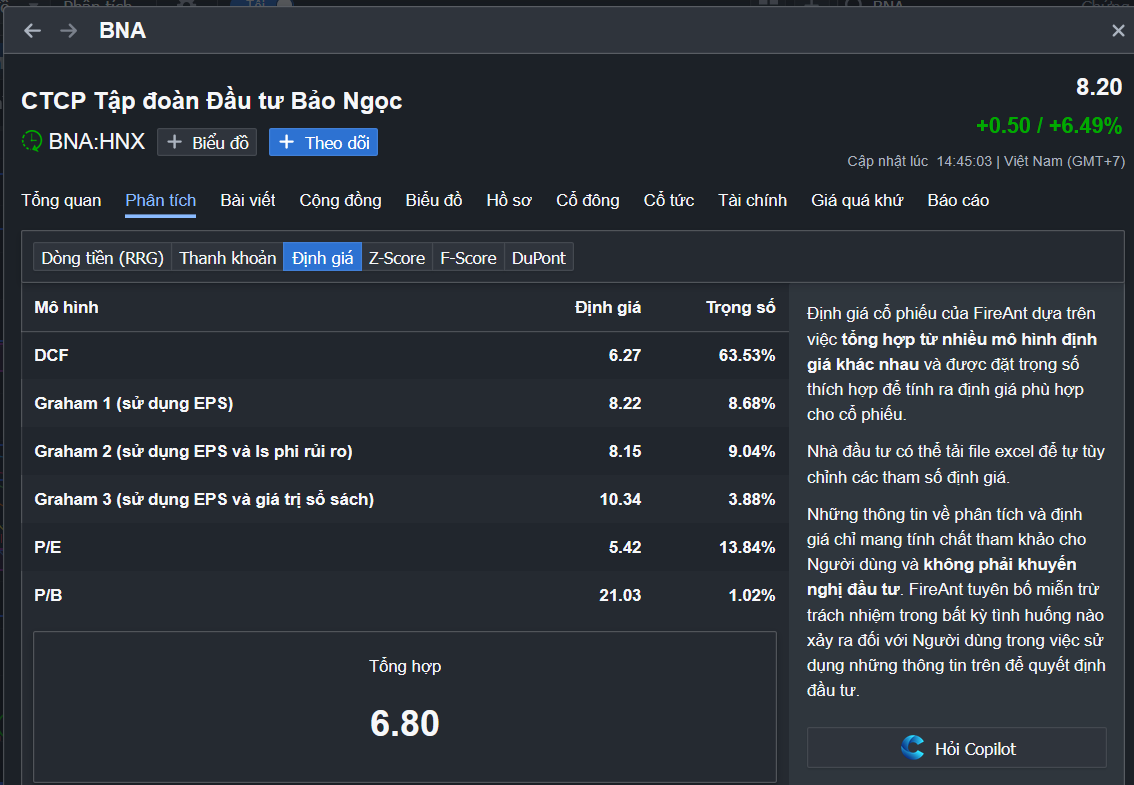
Task: Switch to the Z-Score sub-tab
Action: [397, 258]
